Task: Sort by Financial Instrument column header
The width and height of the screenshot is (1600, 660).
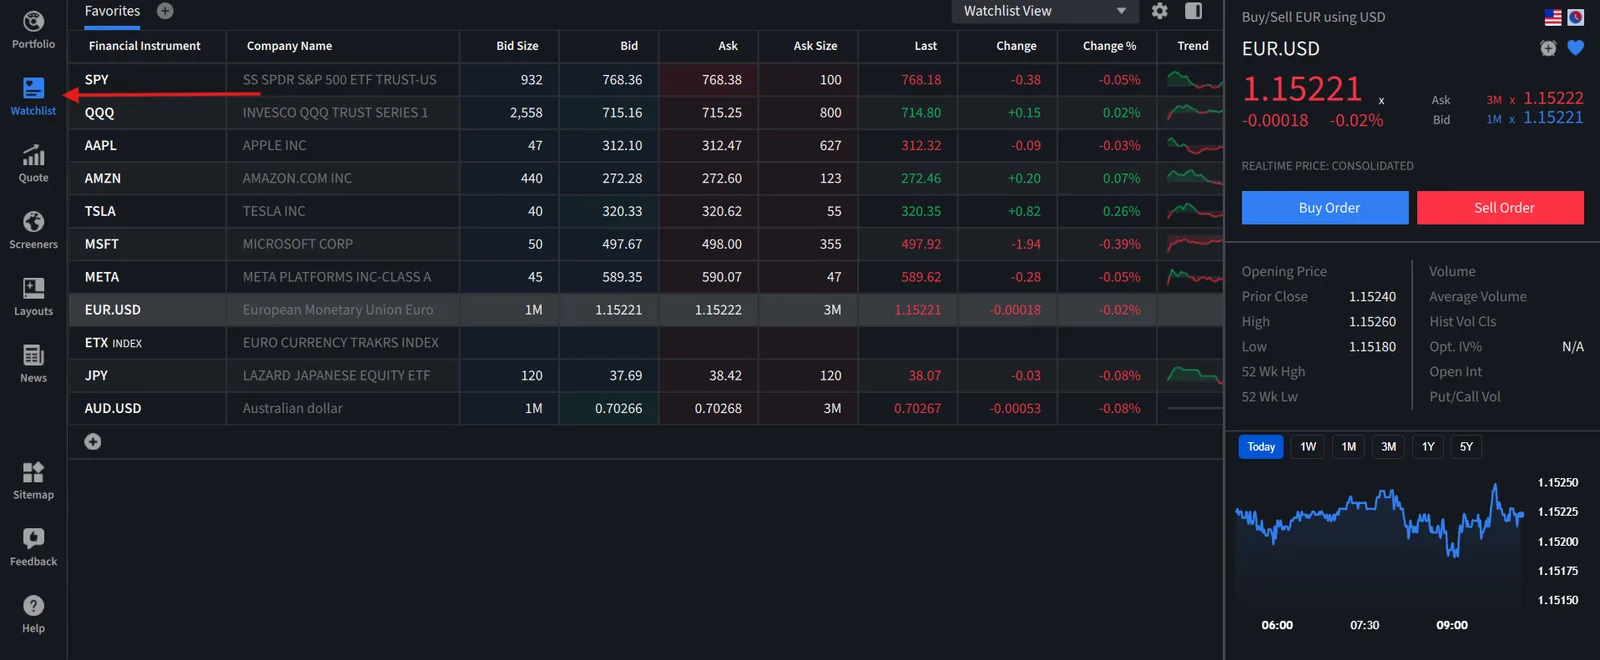Action: (144, 46)
